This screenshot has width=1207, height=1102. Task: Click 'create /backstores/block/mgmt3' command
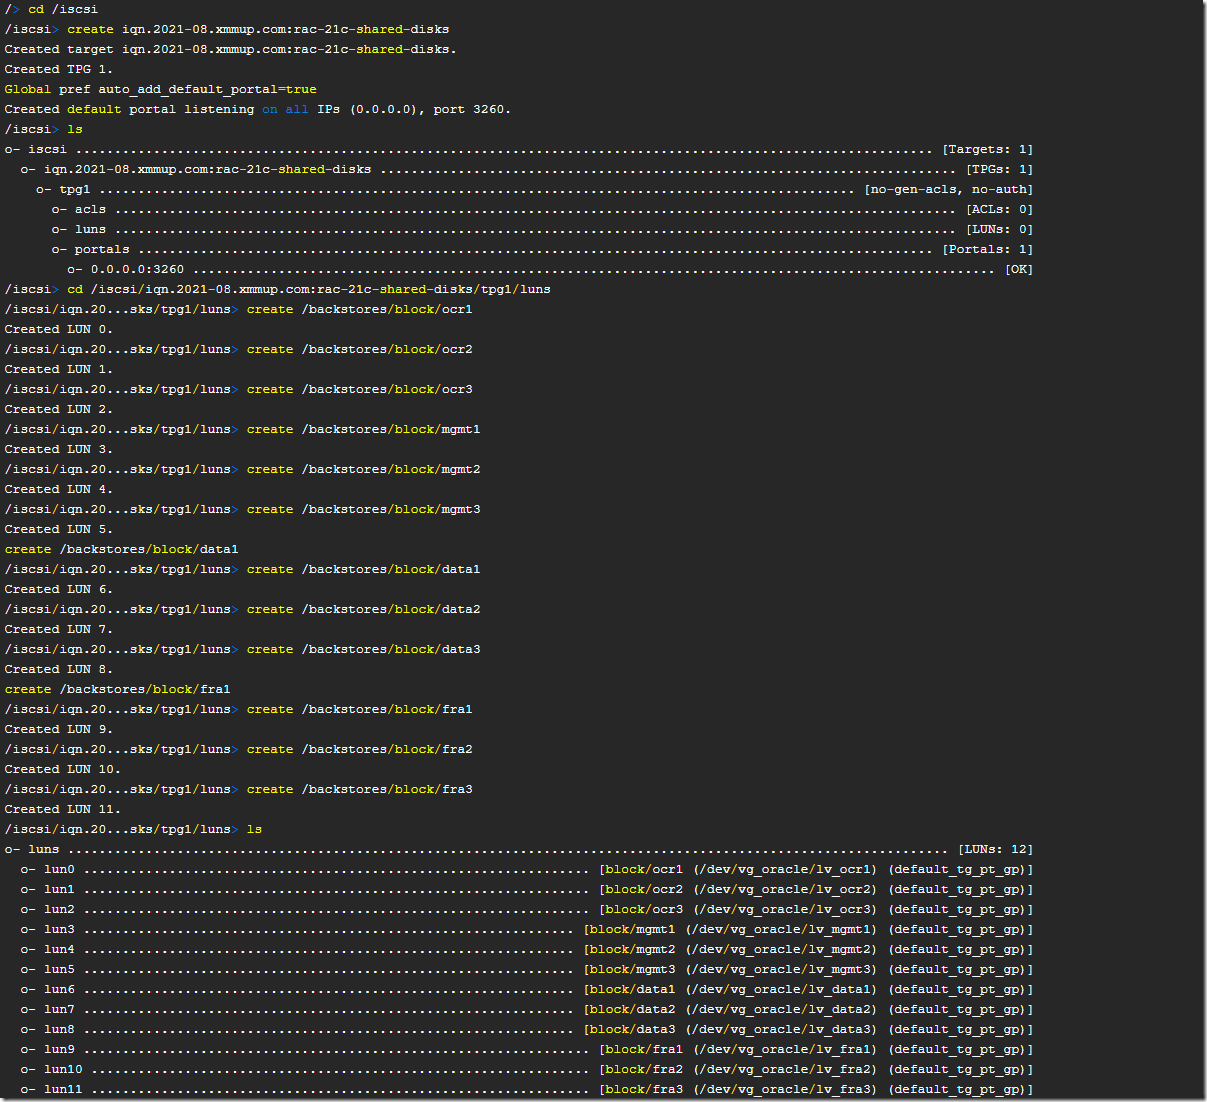[363, 509]
